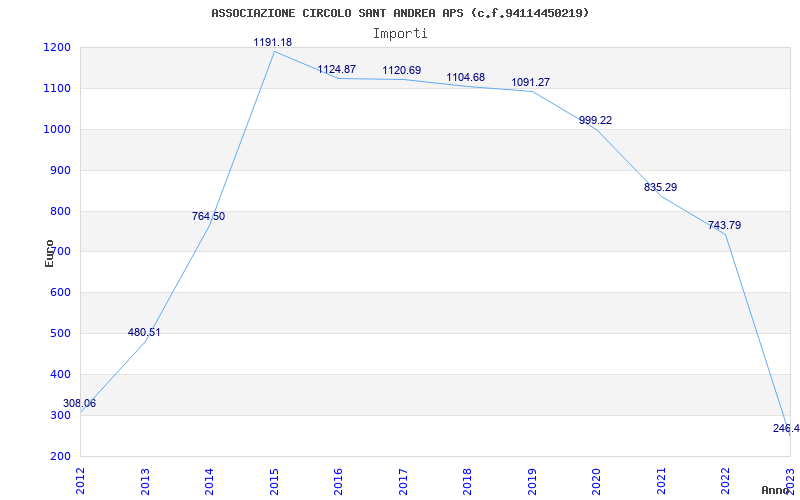Click the 1104.68 data label
800x500 pixels.
466,78
